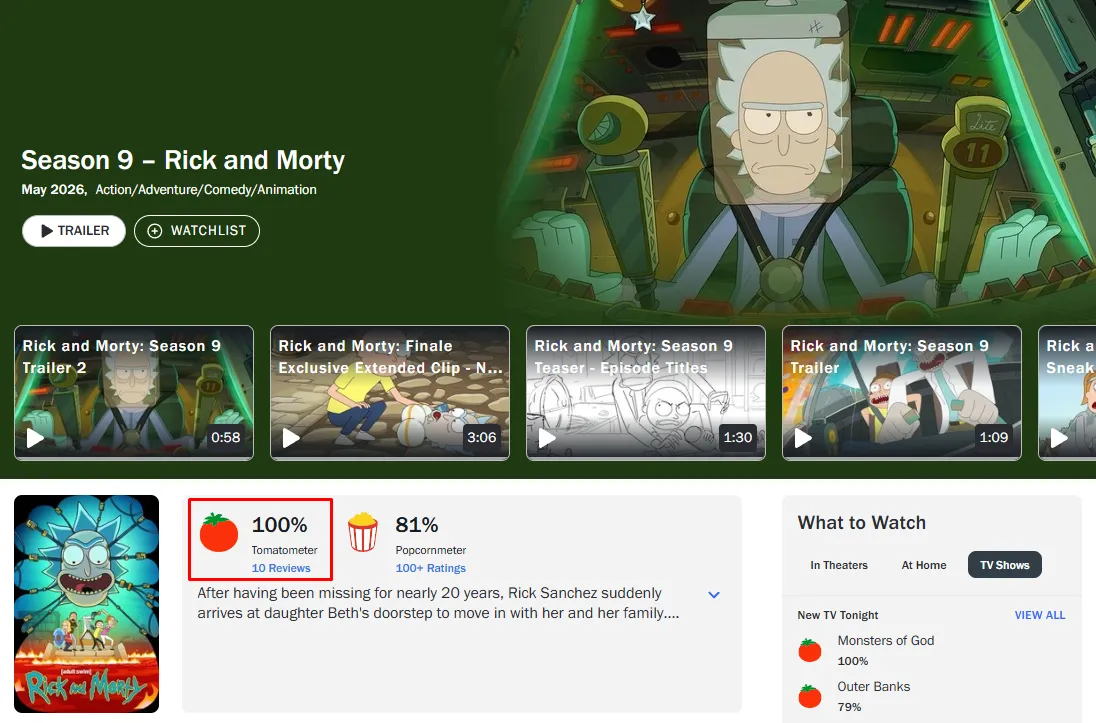The height and width of the screenshot is (723, 1096).
Task: Click the tomato icon beside Monsters of God
Action: click(x=810, y=650)
